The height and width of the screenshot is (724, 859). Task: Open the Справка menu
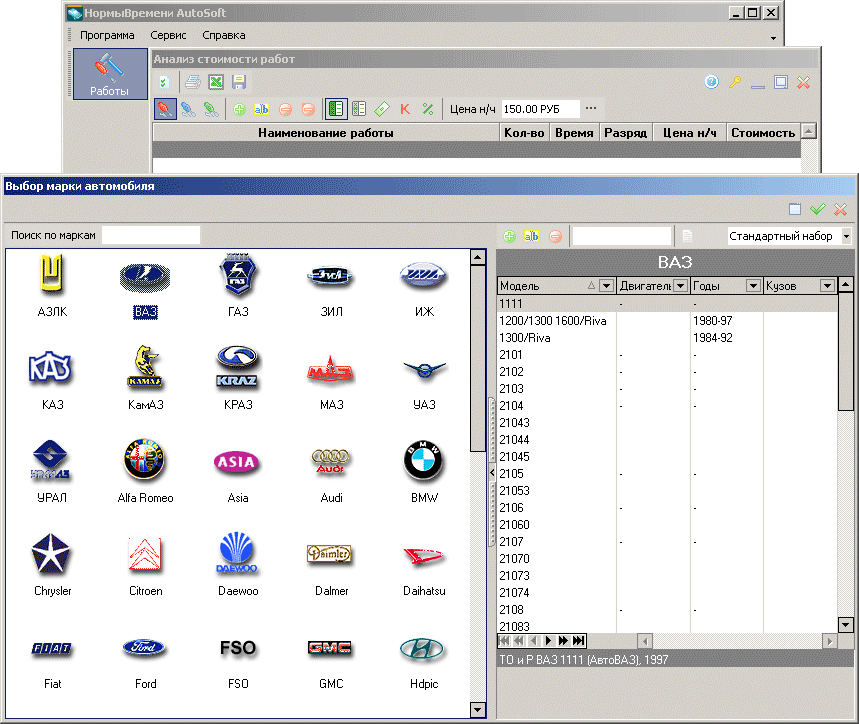coord(223,35)
